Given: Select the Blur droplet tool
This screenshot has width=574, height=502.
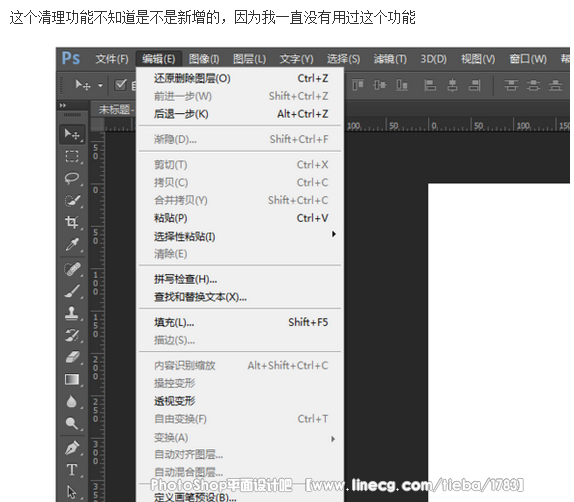Looking at the screenshot, I should [x=72, y=402].
